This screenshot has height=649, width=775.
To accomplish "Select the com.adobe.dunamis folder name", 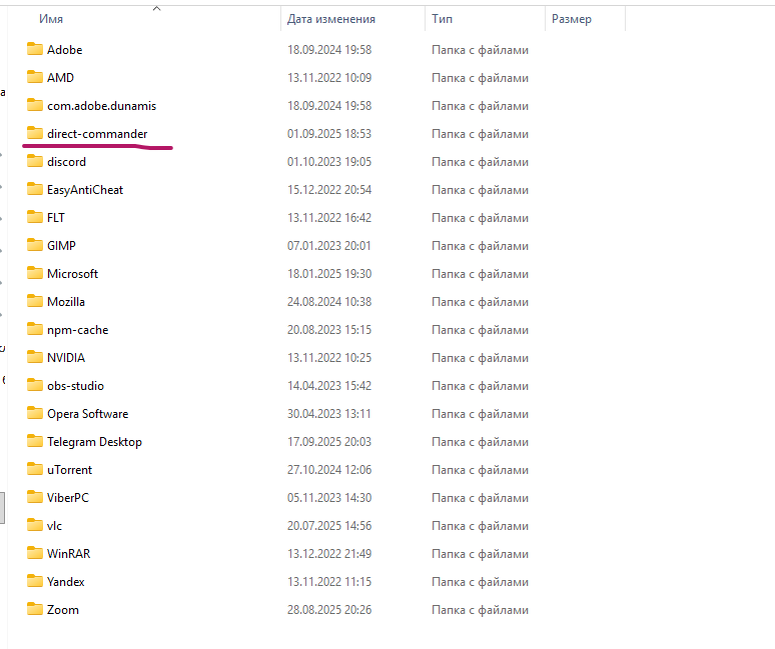I will (101, 106).
